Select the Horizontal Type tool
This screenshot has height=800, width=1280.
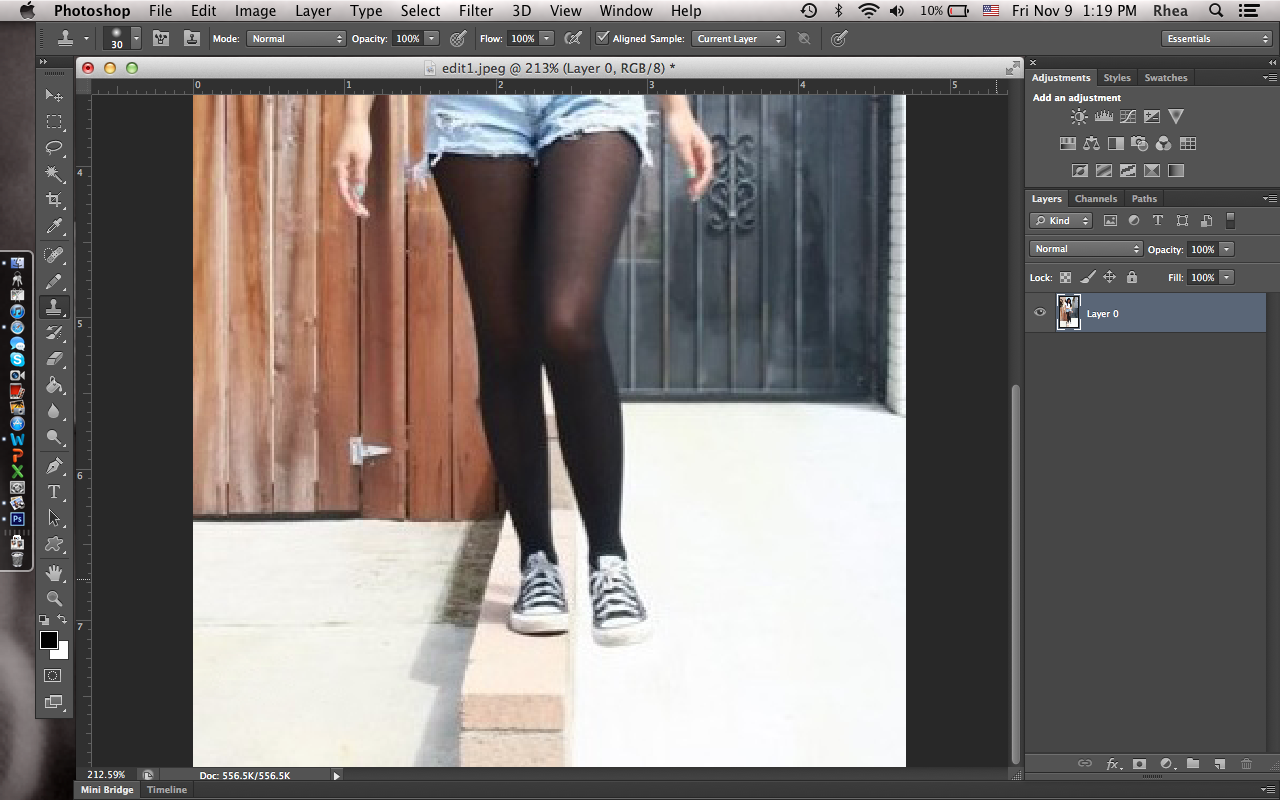54,492
